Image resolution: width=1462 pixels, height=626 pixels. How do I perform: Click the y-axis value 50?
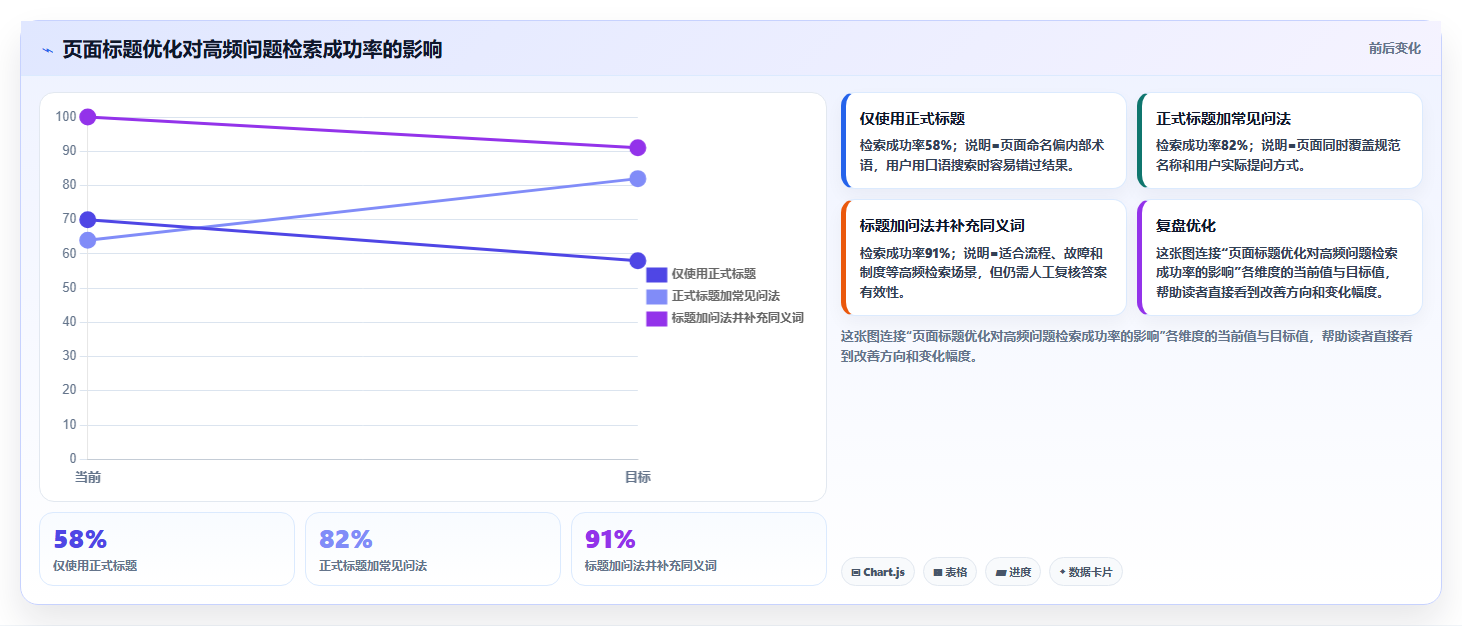(69, 288)
